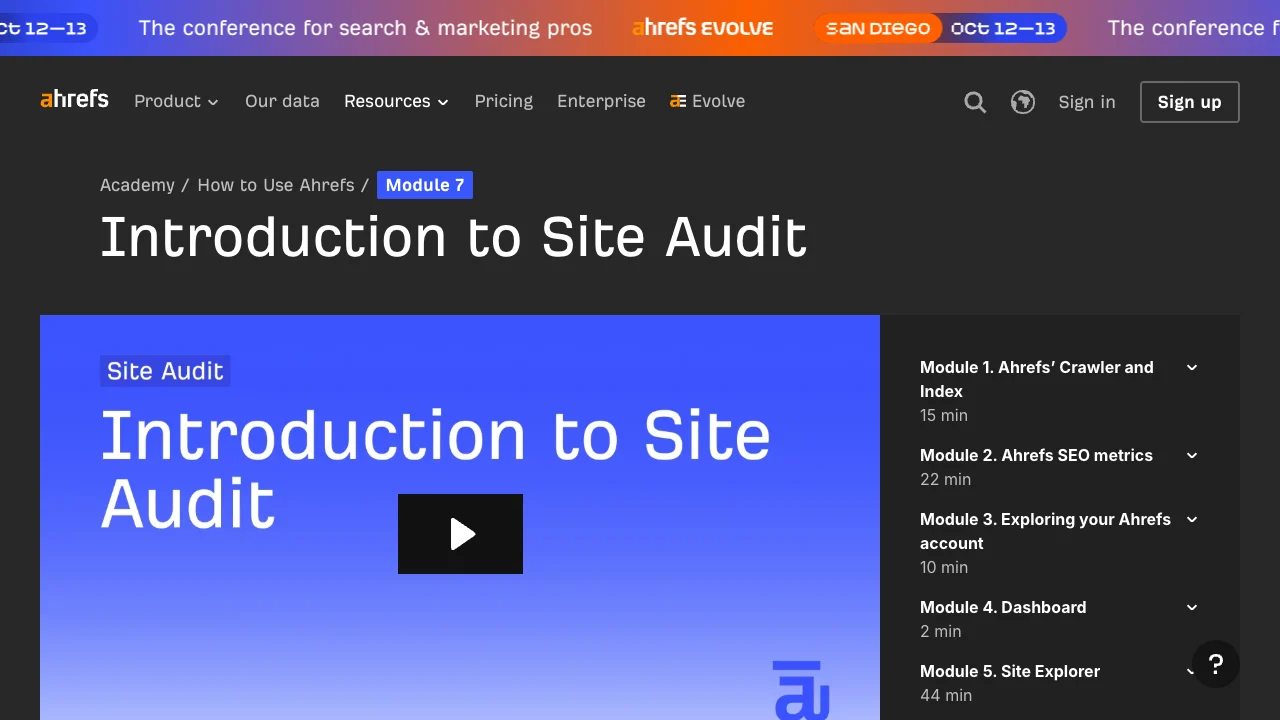This screenshot has height=720, width=1280.
Task: Click the "10 min" duration under Module 3
Action: point(944,567)
